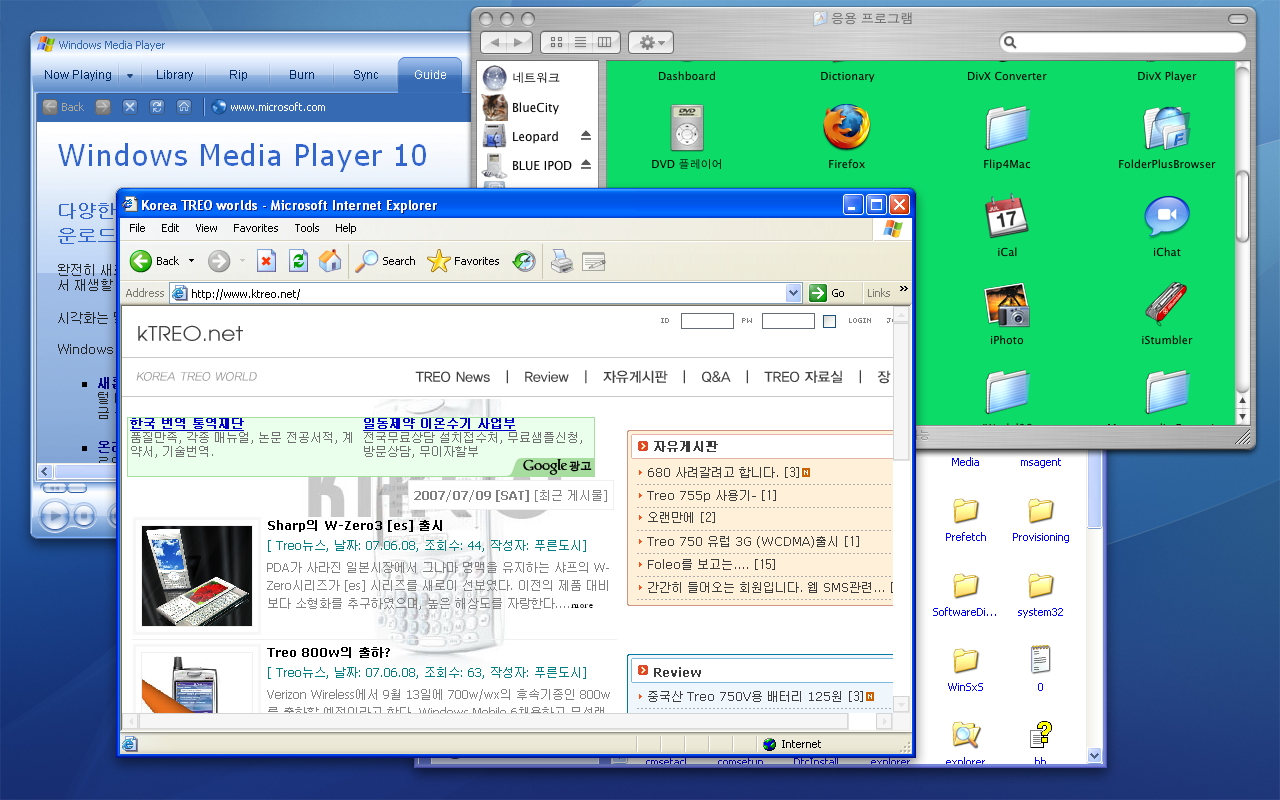This screenshot has height=800, width=1280.
Task: Click the Back button in Internet Explorer
Action: [154, 261]
